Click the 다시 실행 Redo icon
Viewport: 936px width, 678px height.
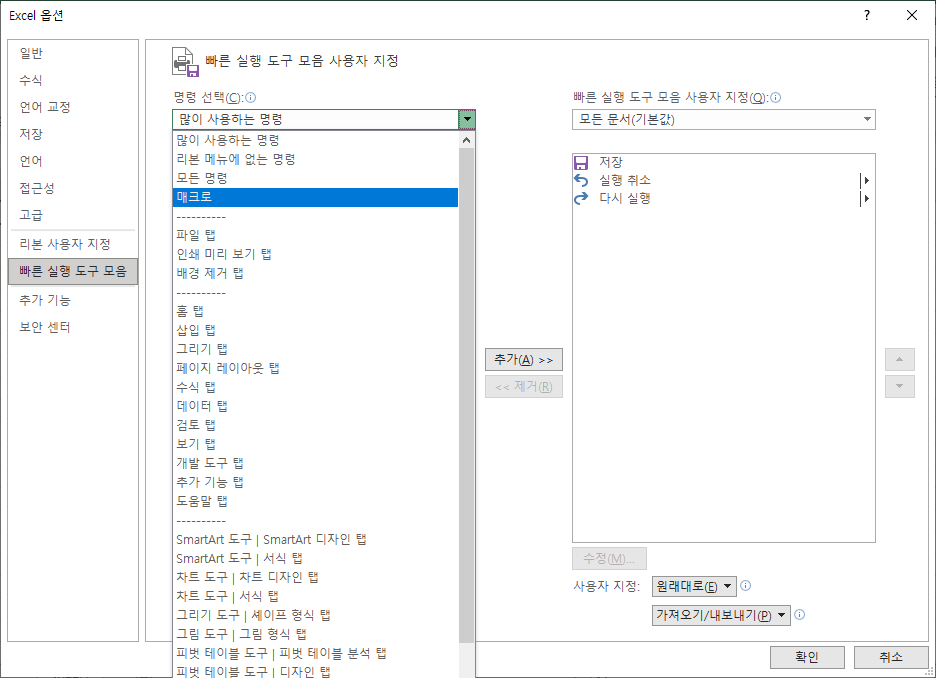click(579, 198)
